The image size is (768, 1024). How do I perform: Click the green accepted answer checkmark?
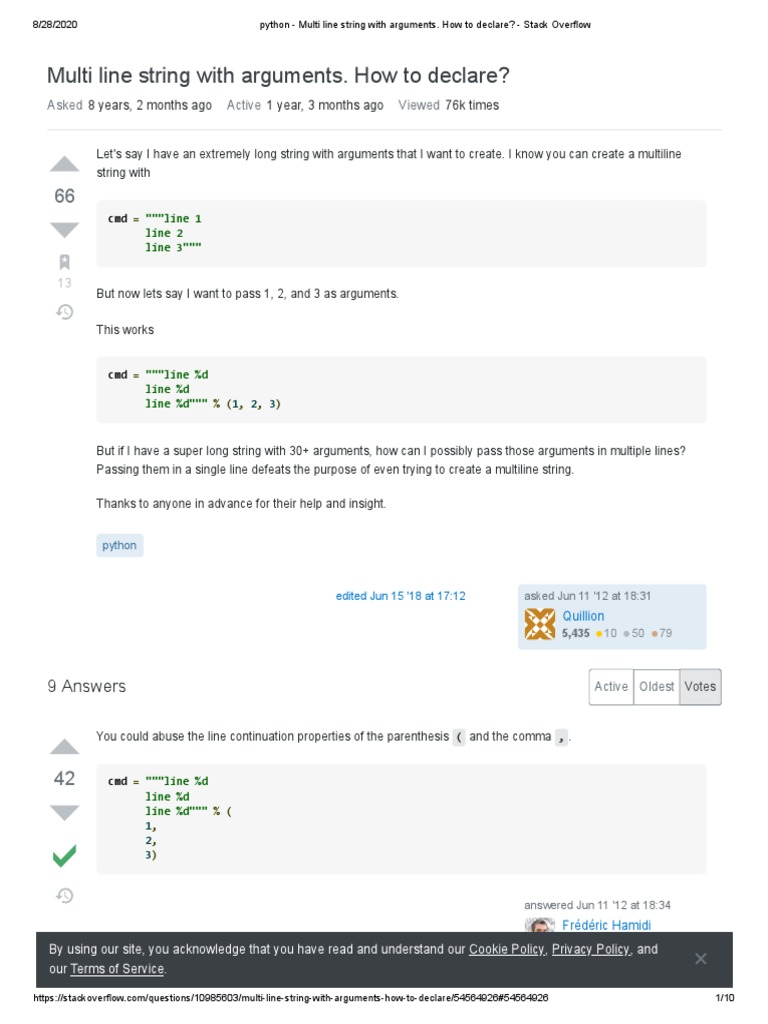click(64, 856)
